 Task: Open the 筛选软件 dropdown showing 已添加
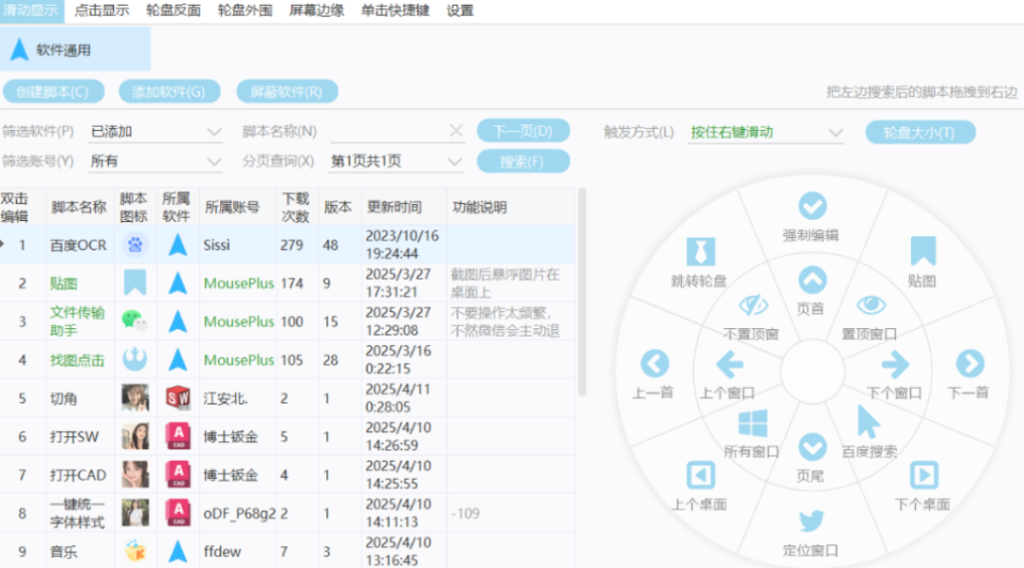pos(156,132)
